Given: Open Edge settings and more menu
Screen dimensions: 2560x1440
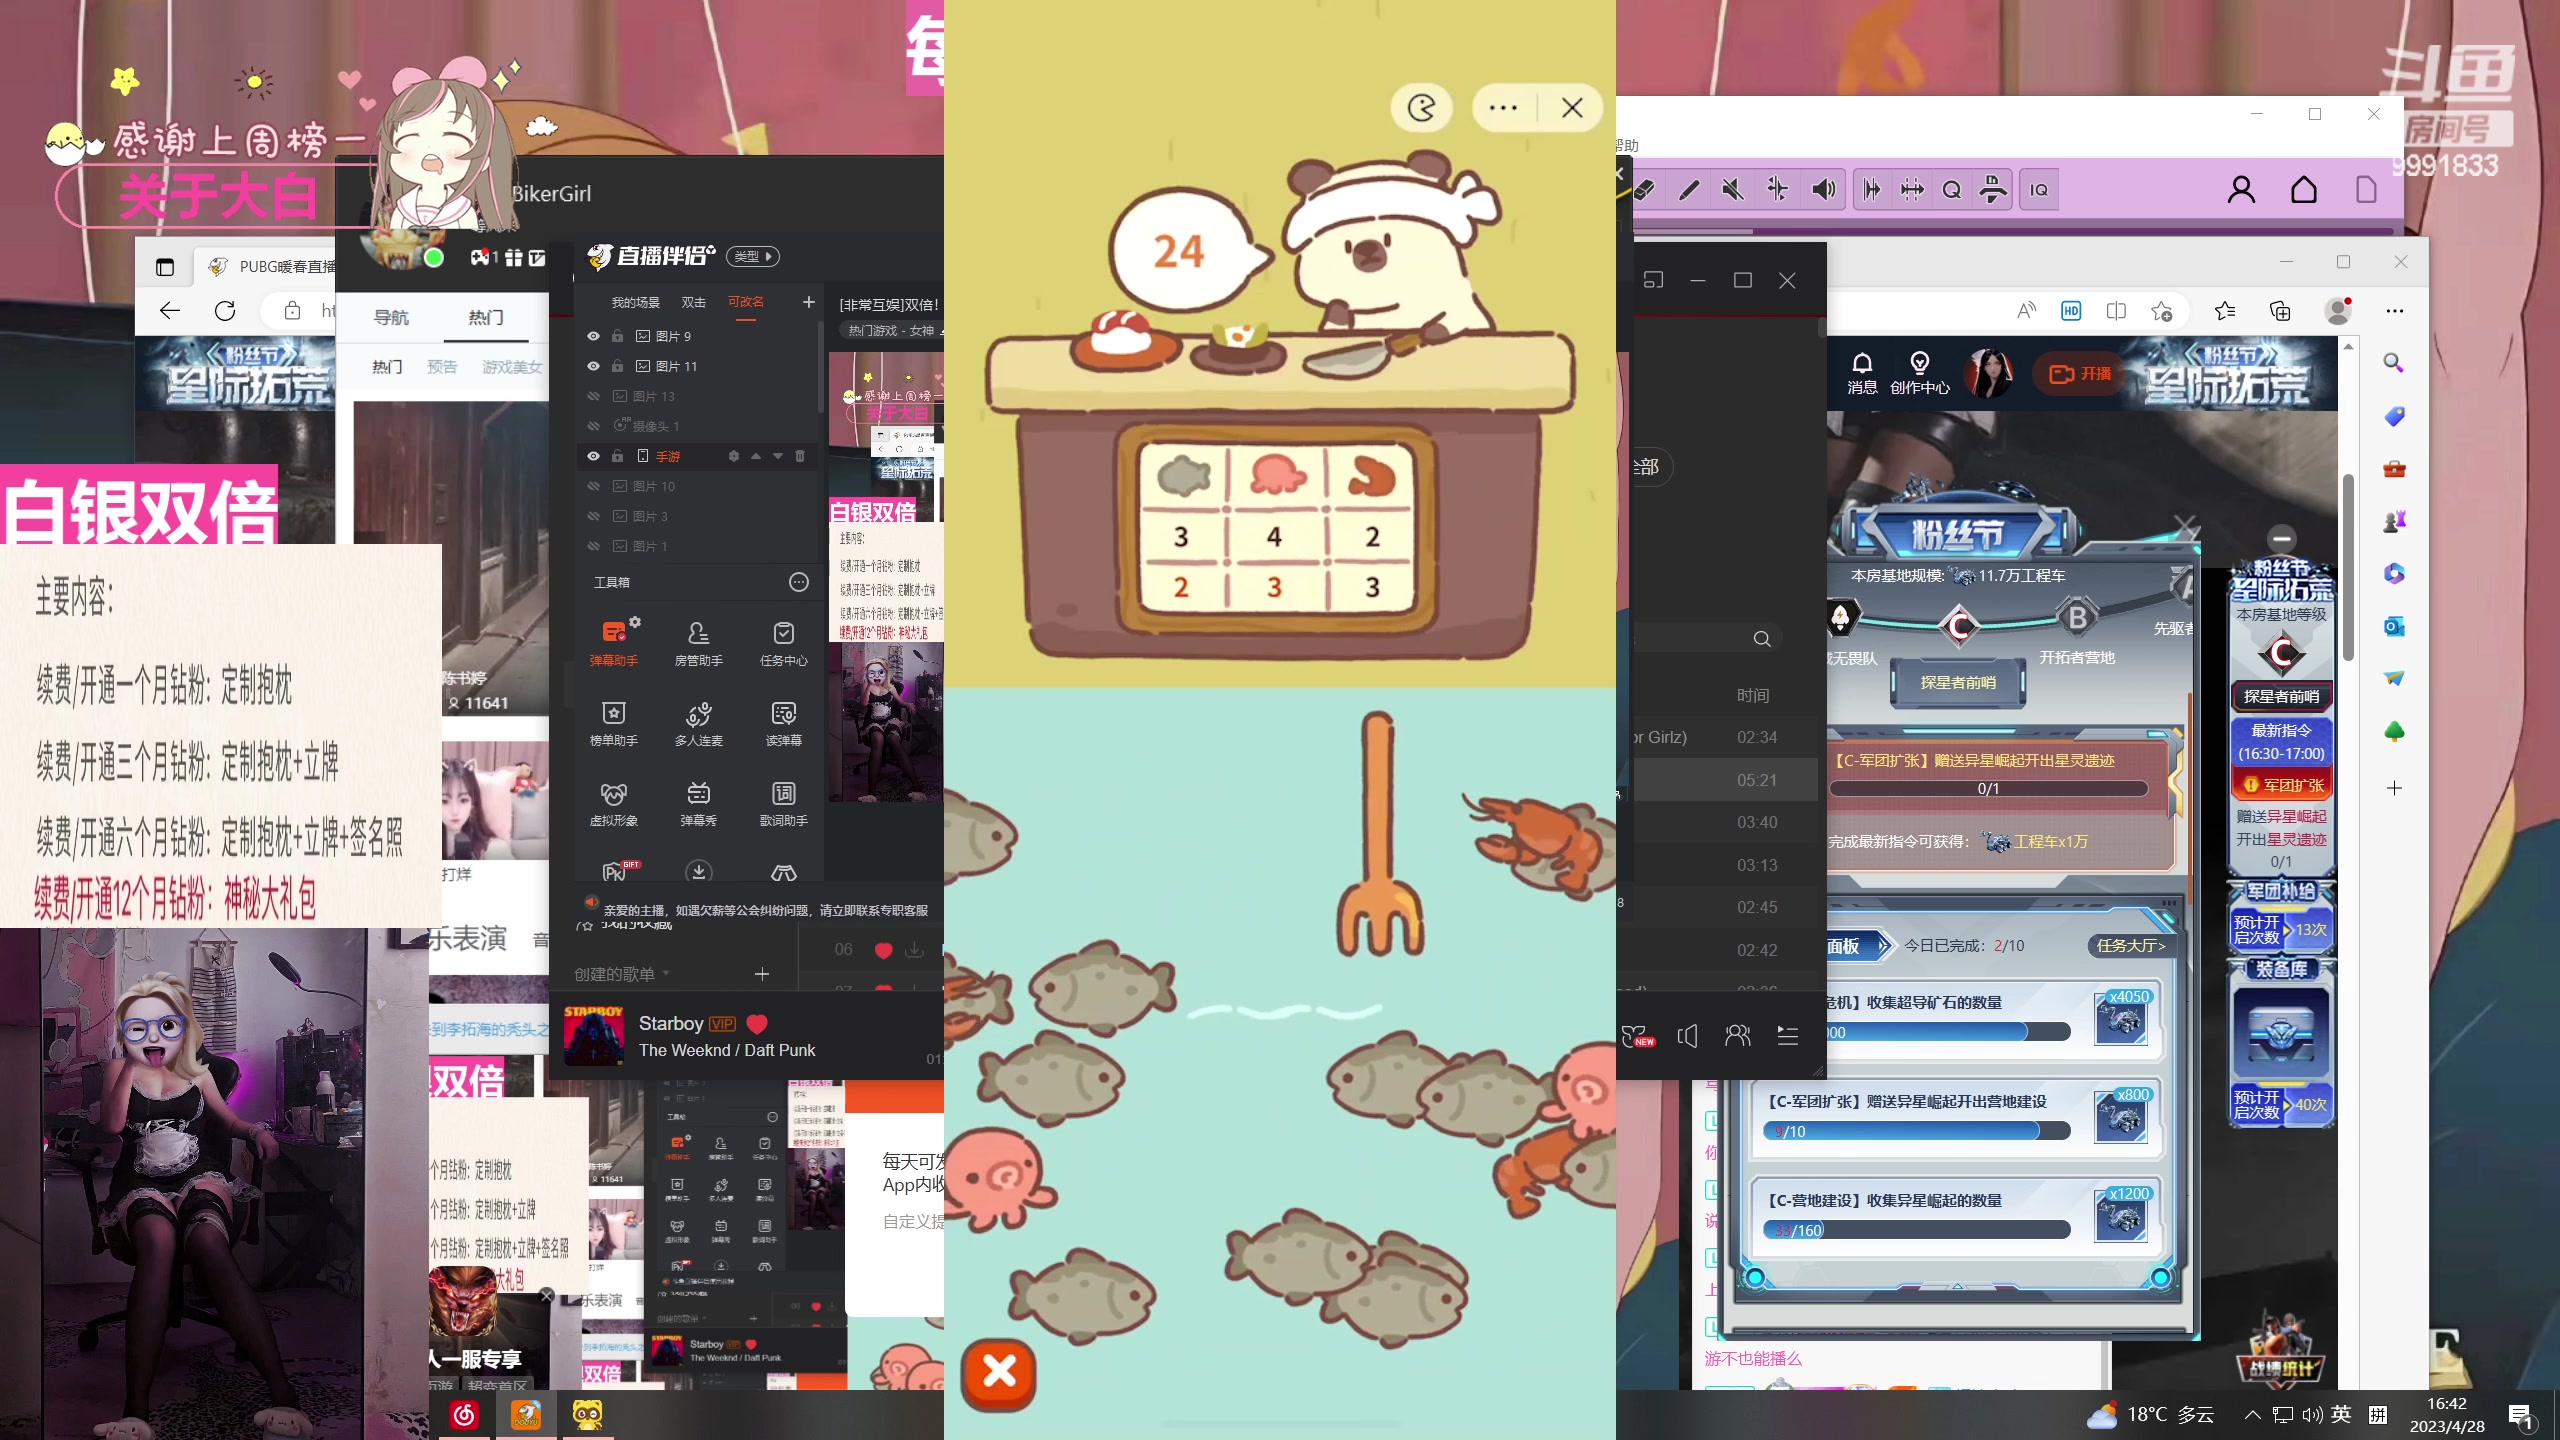Looking at the screenshot, I should click(x=2395, y=311).
